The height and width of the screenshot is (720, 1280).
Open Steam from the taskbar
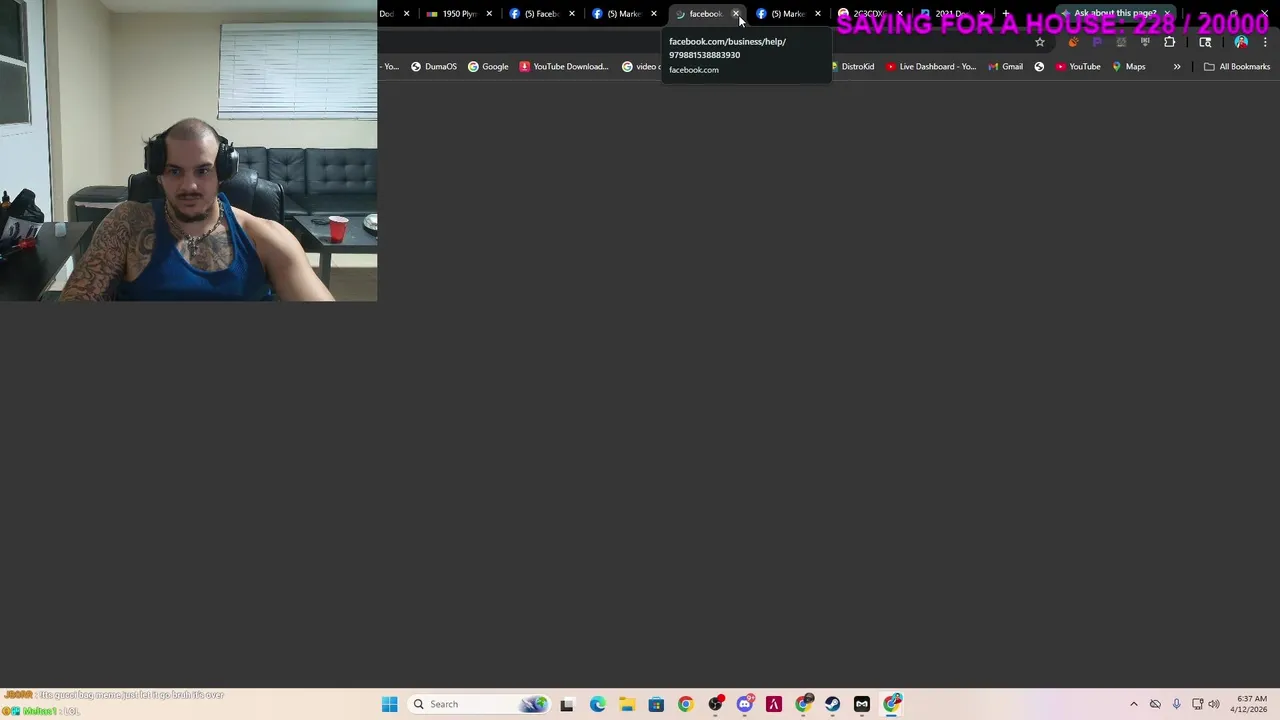point(832,704)
